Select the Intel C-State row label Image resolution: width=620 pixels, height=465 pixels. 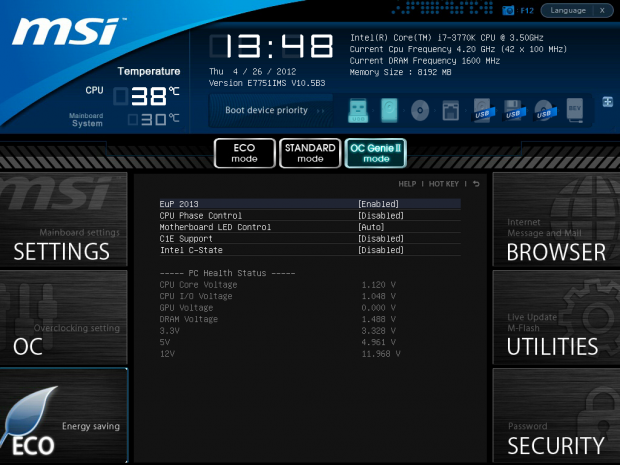point(191,250)
